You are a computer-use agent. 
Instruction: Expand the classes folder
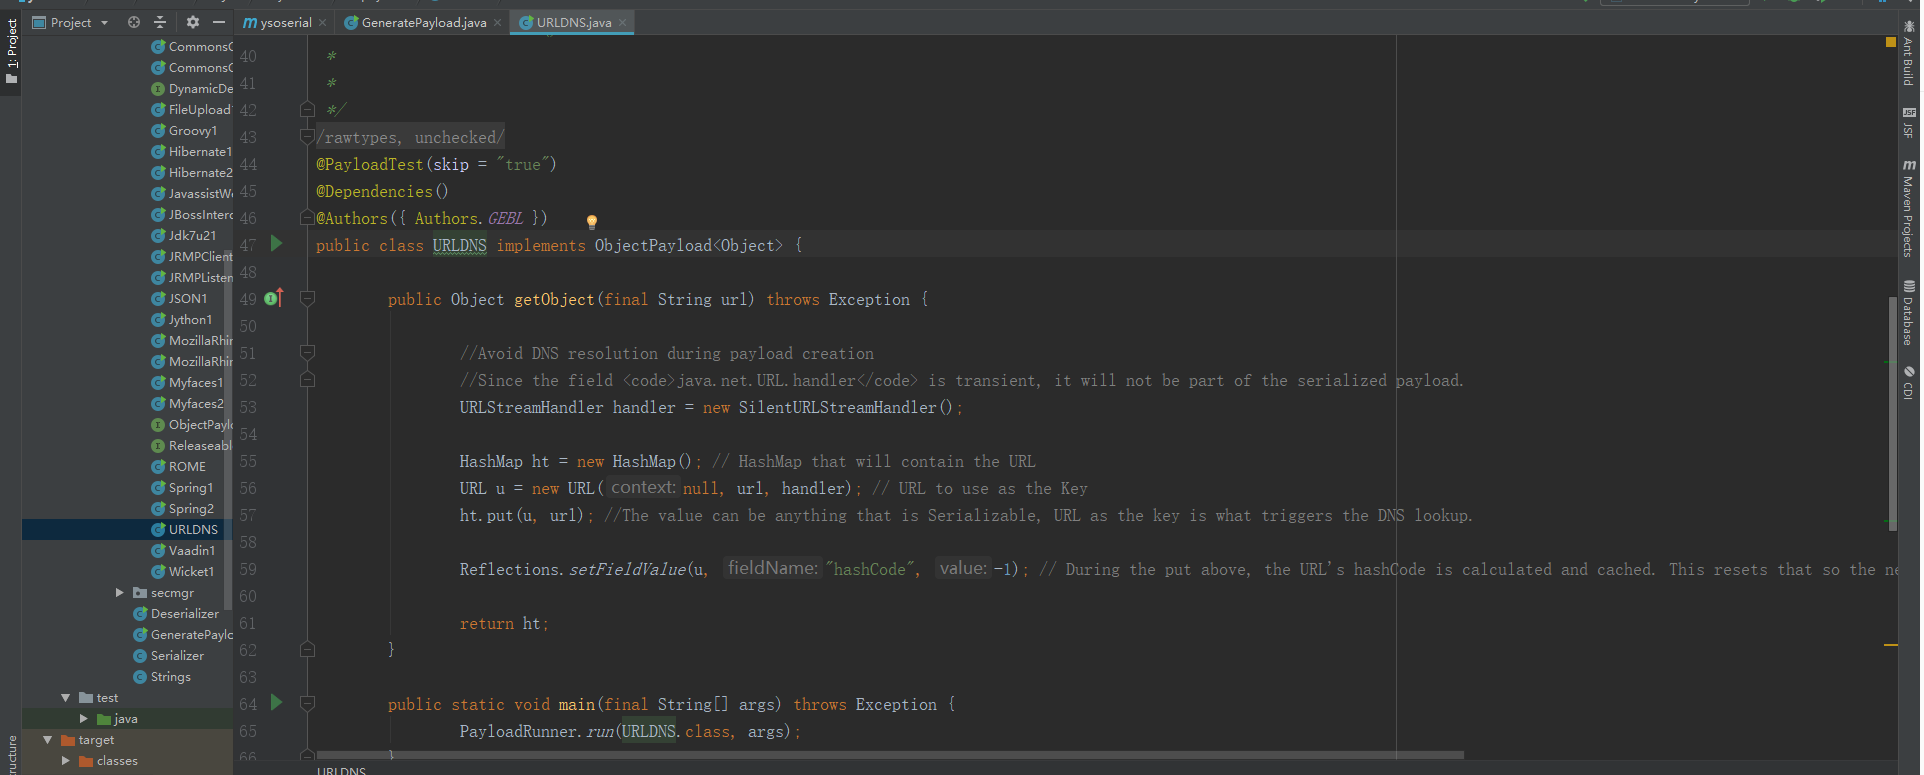66,760
